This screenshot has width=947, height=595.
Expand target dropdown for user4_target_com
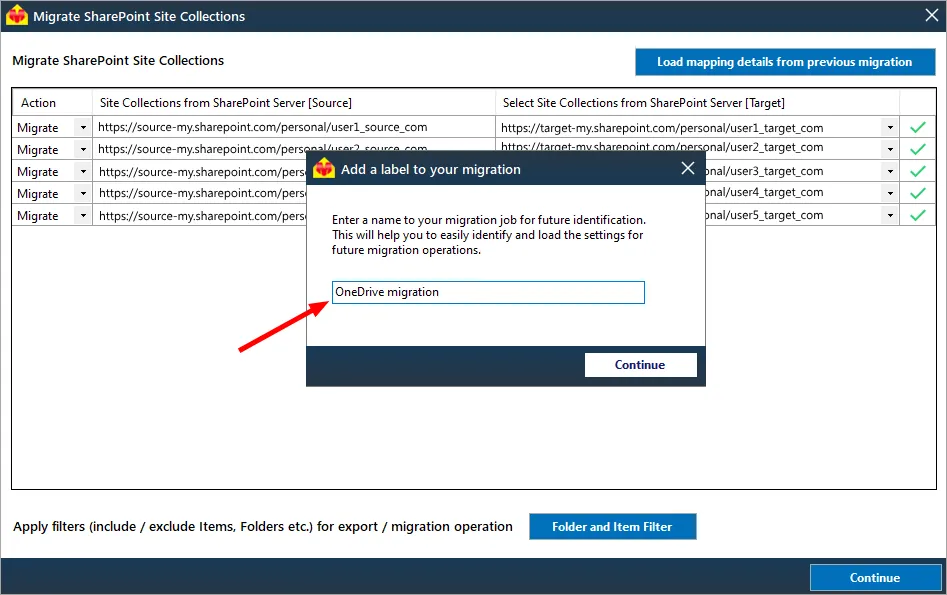(890, 193)
